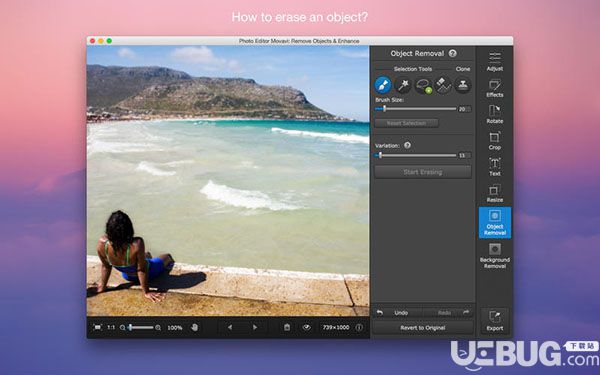Click Revert to Original
This screenshot has width=600, height=375.
click(423, 328)
